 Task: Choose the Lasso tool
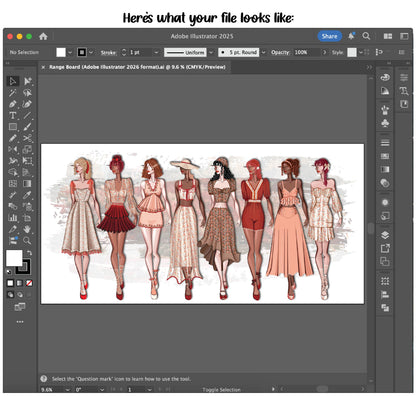coord(27,92)
